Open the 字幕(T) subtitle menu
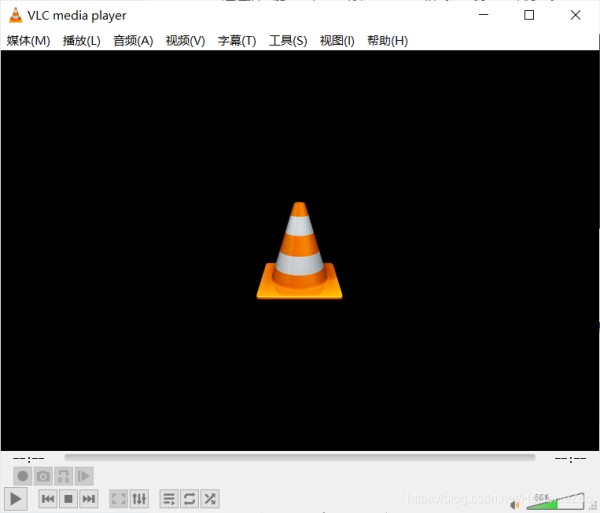The image size is (600, 513). click(237, 41)
